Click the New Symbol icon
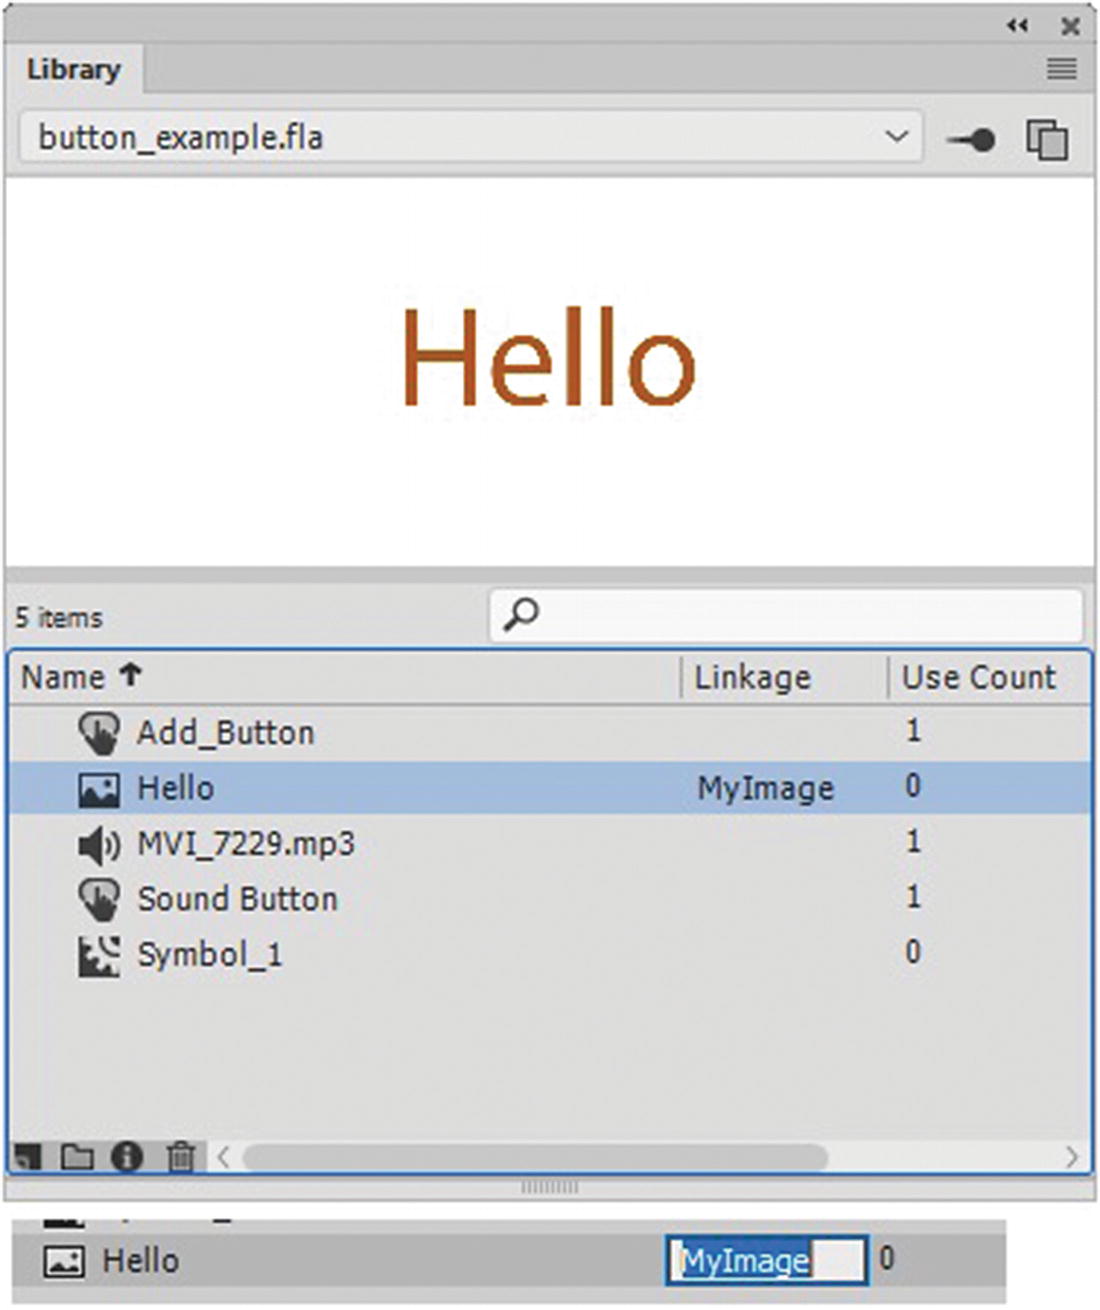 pyautogui.click(x=28, y=1158)
